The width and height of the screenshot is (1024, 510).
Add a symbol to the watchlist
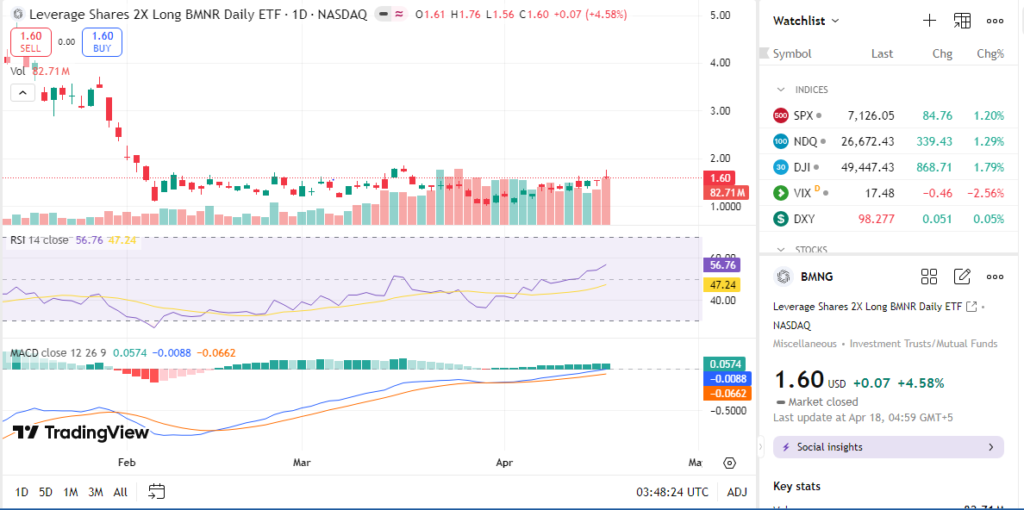click(929, 20)
